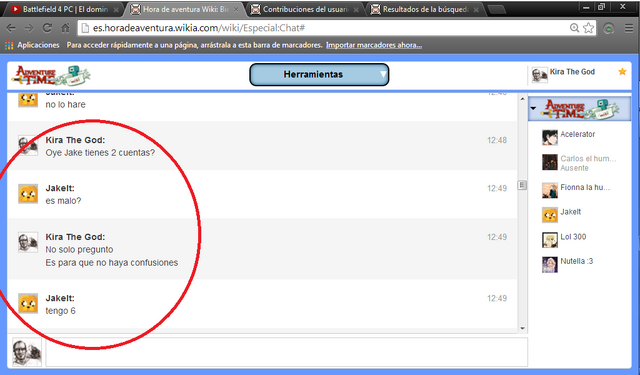Collapse the wiki user list arrow

tap(533, 109)
